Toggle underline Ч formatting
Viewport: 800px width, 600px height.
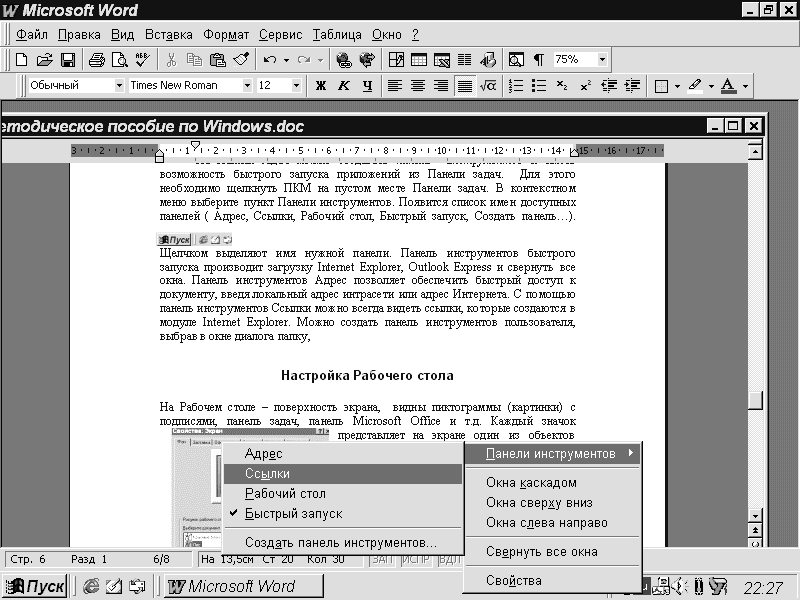coord(367,86)
